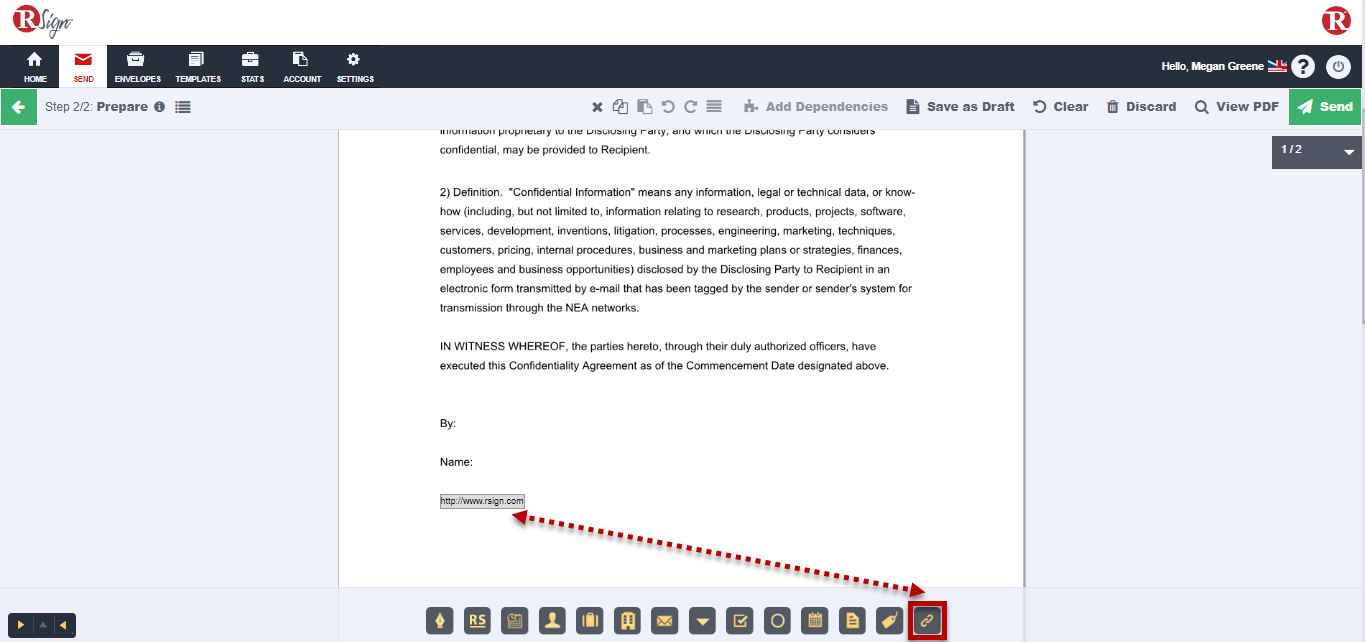Pick the Email envelope control icon
Screen dimensions: 1365x642
pyautogui.click(x=665, y=621)
